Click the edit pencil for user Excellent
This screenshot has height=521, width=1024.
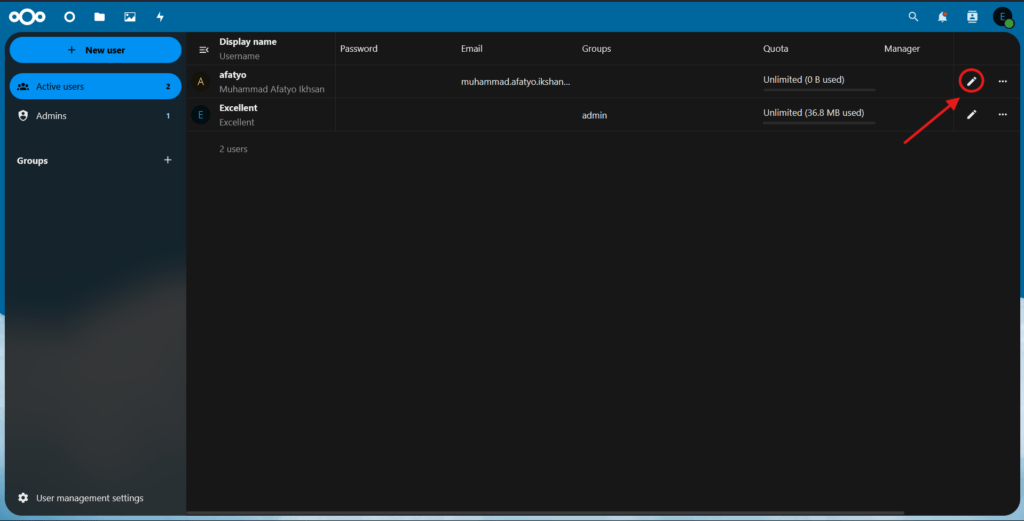pyautogui.click(x=971, y=115)
